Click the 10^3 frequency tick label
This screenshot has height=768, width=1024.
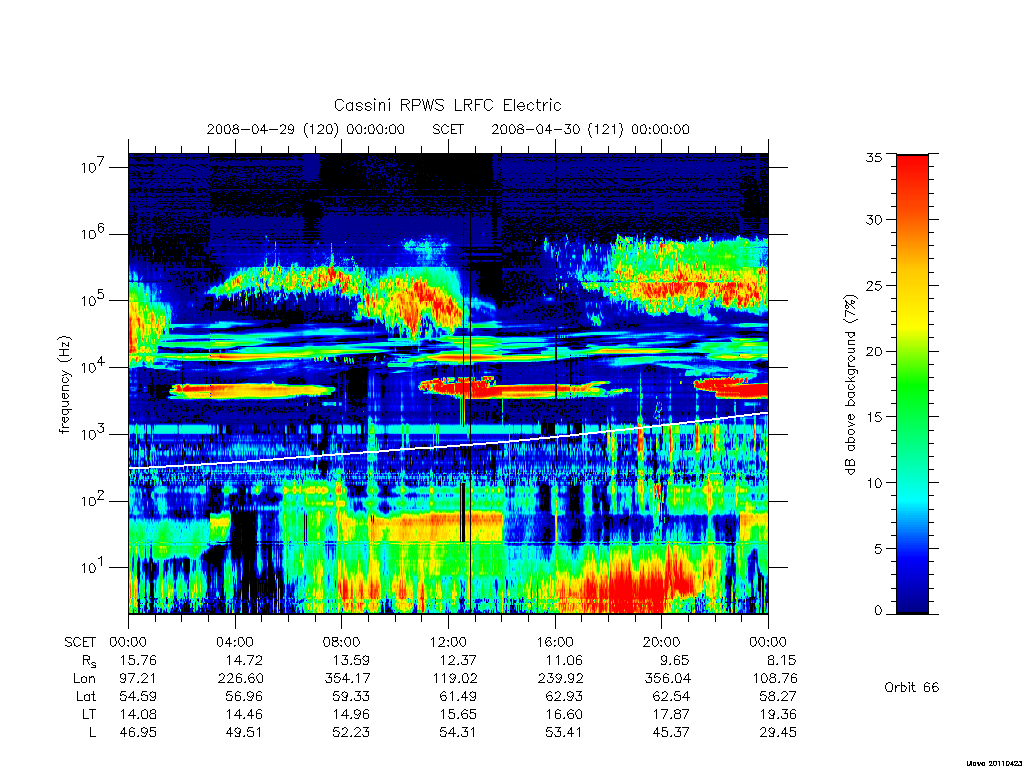(x=93, y=433)
